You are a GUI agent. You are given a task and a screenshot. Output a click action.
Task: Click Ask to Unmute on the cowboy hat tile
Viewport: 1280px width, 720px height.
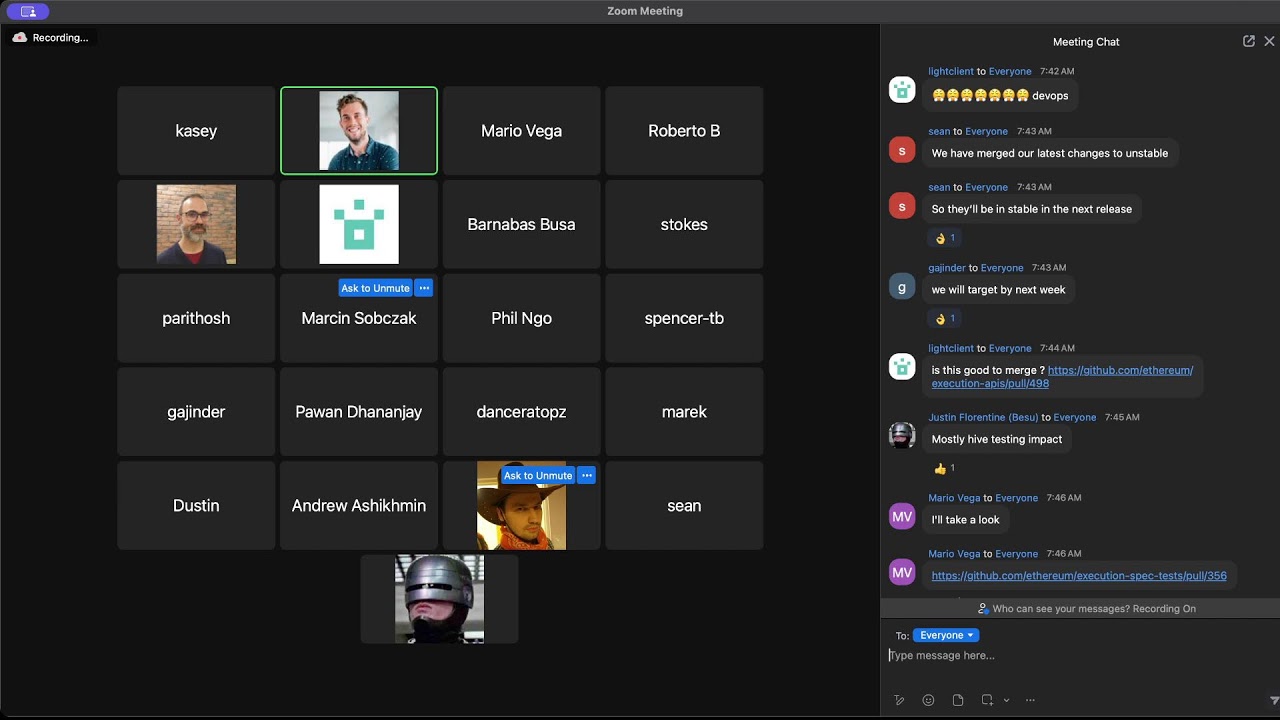pos(538,476)
